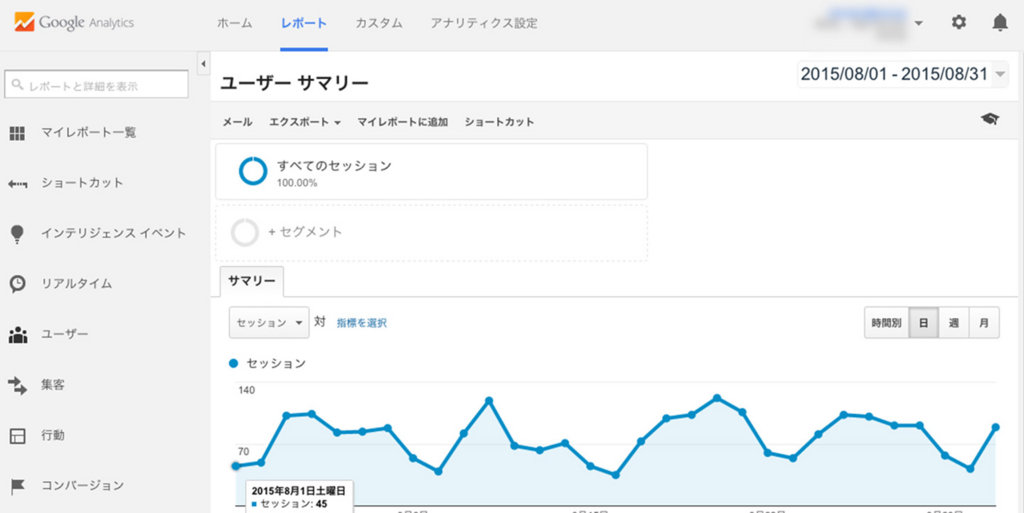
Task: Select the レポート tab
Action: [304, 23]
